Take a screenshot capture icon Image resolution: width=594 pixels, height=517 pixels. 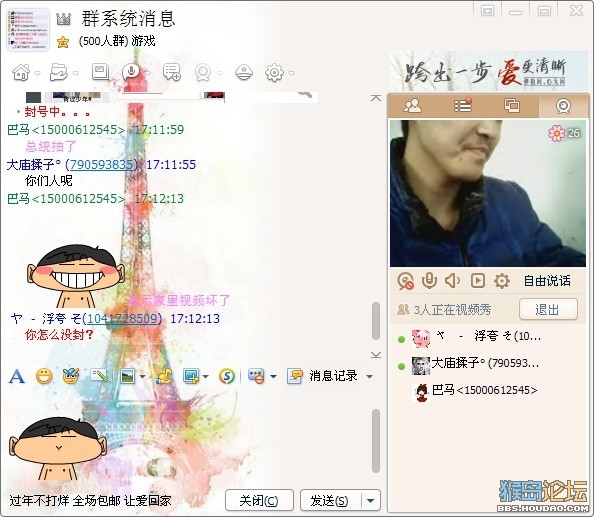(191, 376)
